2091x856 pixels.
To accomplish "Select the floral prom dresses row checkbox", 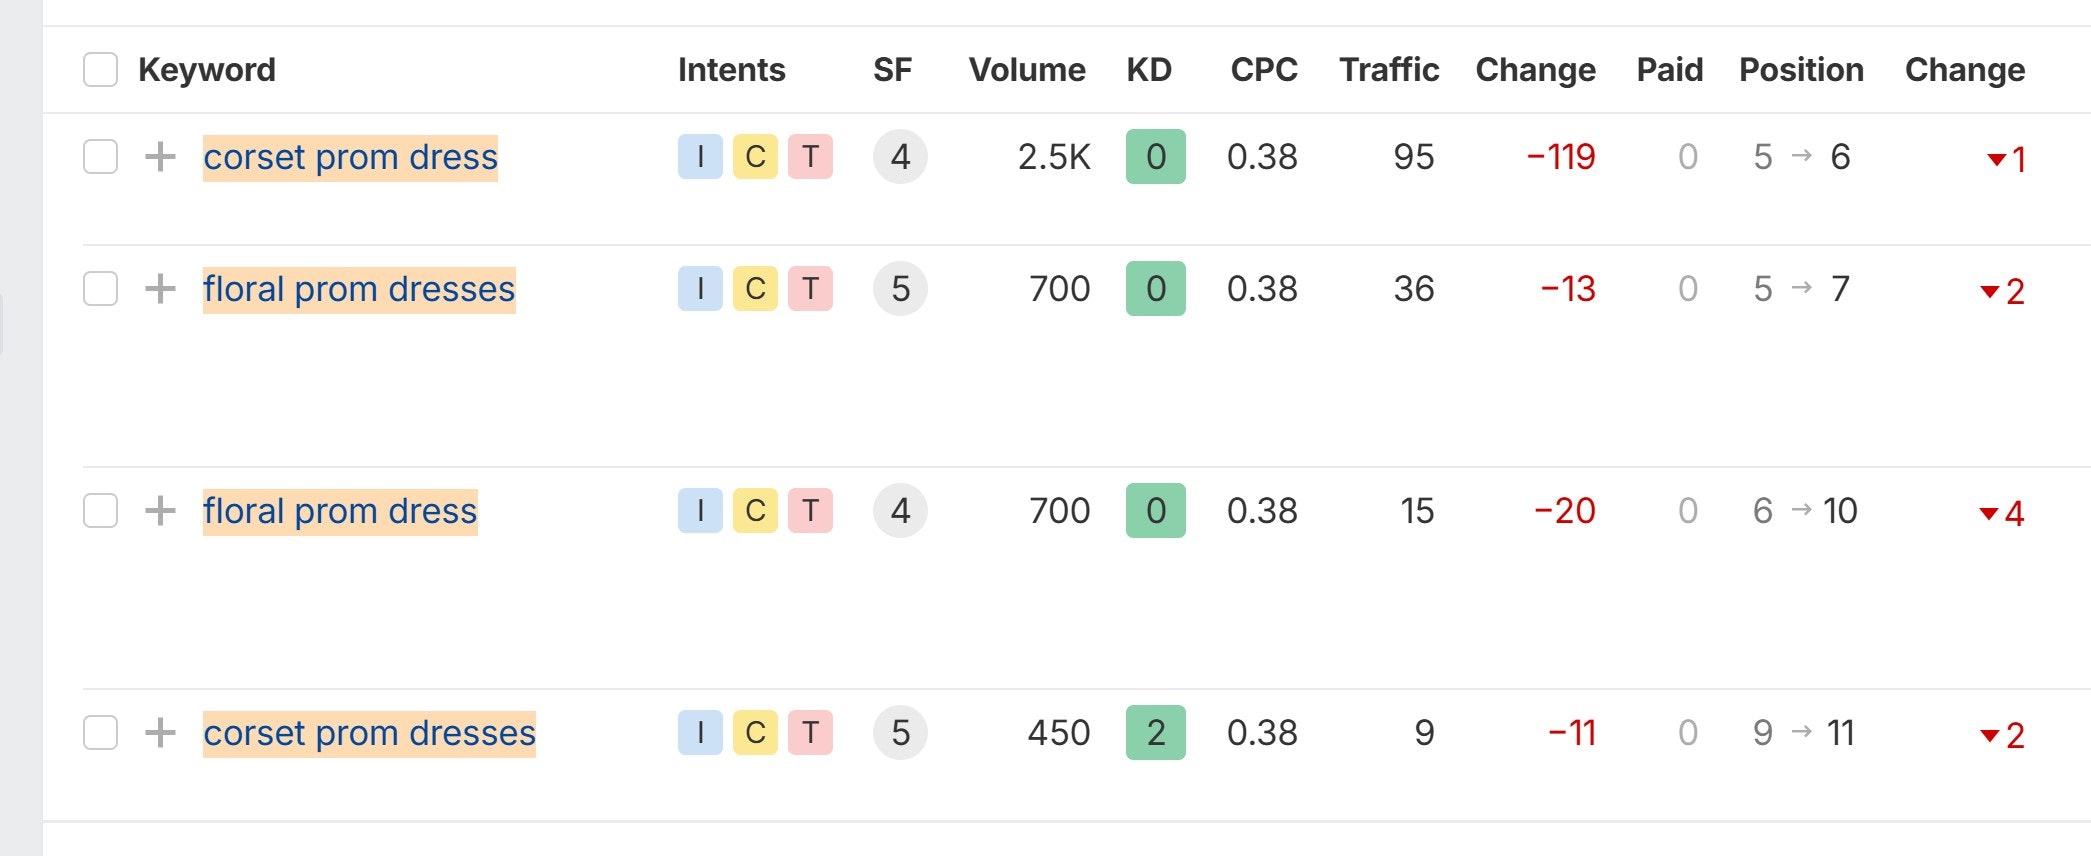I will (100, 289).
